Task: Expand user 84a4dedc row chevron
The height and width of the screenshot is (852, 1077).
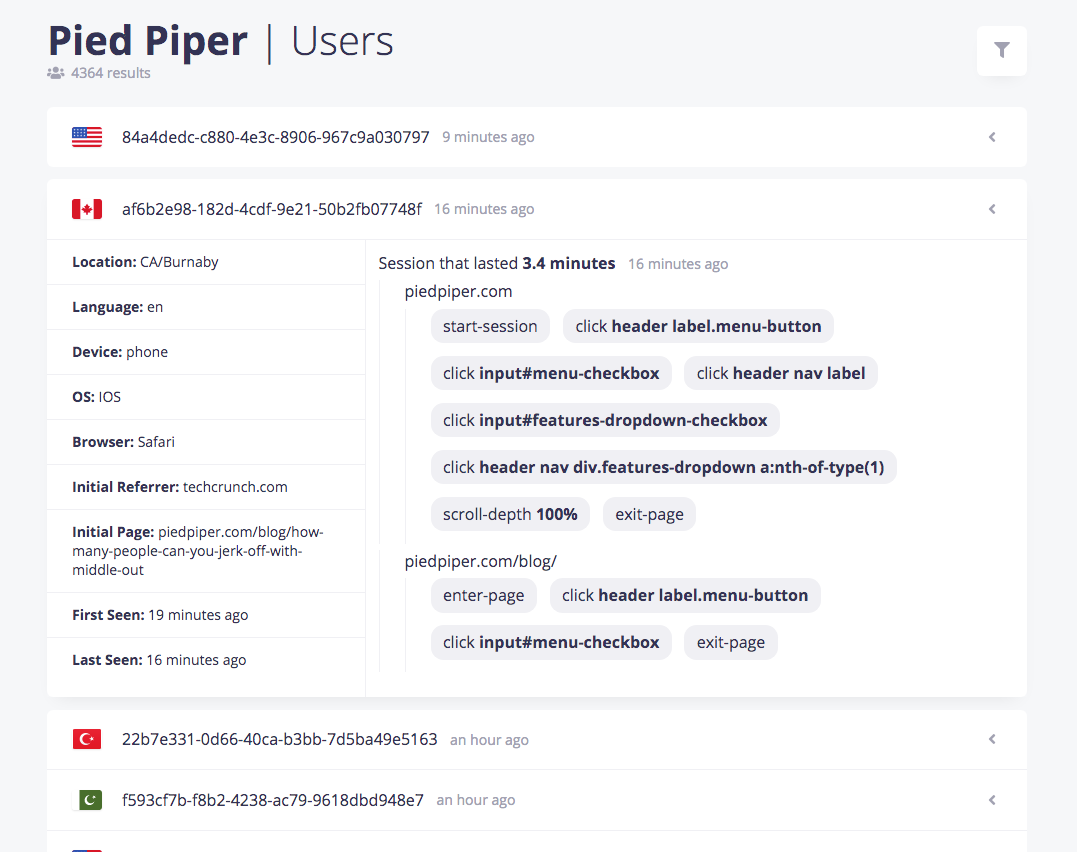Action: [992, 137]
